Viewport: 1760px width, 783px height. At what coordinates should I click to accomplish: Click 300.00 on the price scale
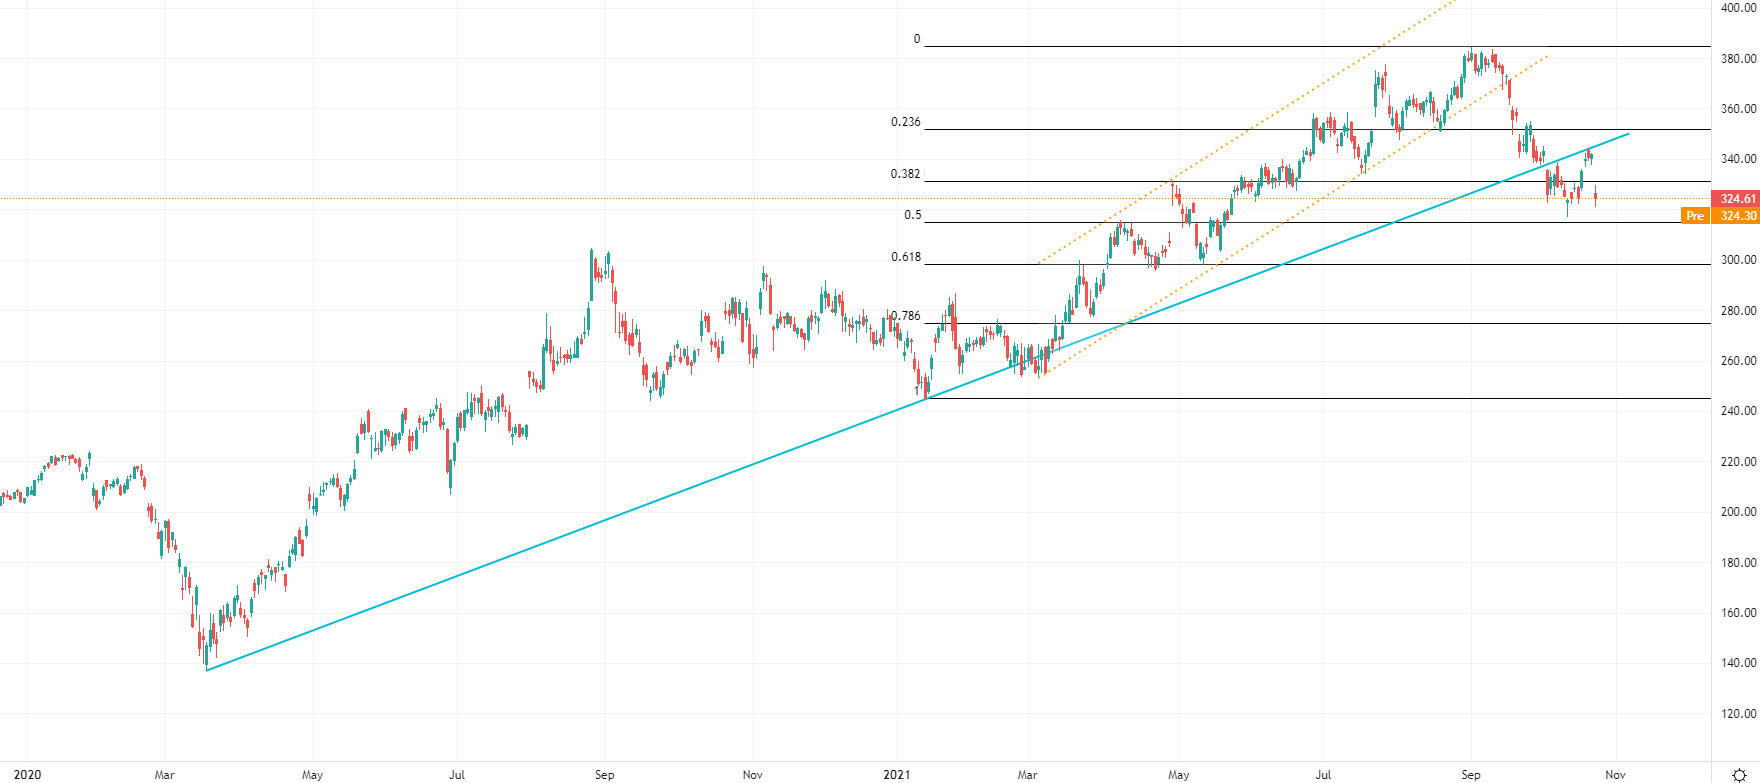point(1738,260)
